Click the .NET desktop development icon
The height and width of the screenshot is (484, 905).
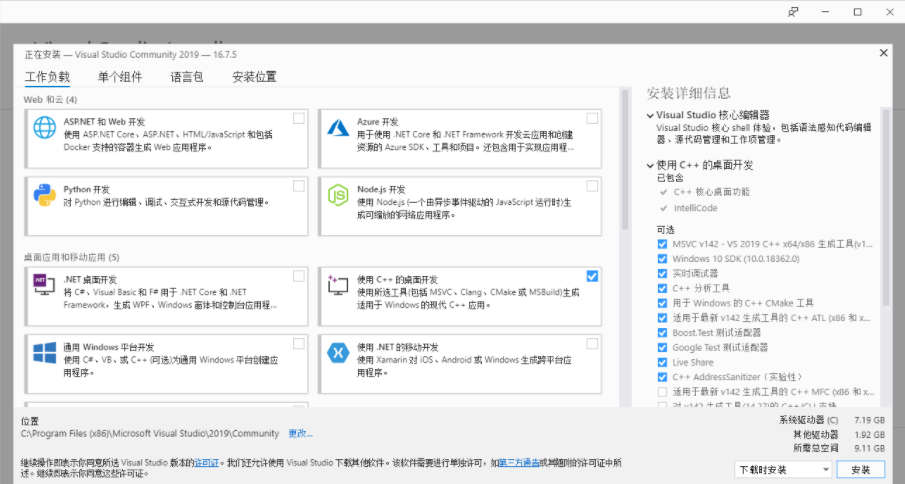[x=44, y=284]
